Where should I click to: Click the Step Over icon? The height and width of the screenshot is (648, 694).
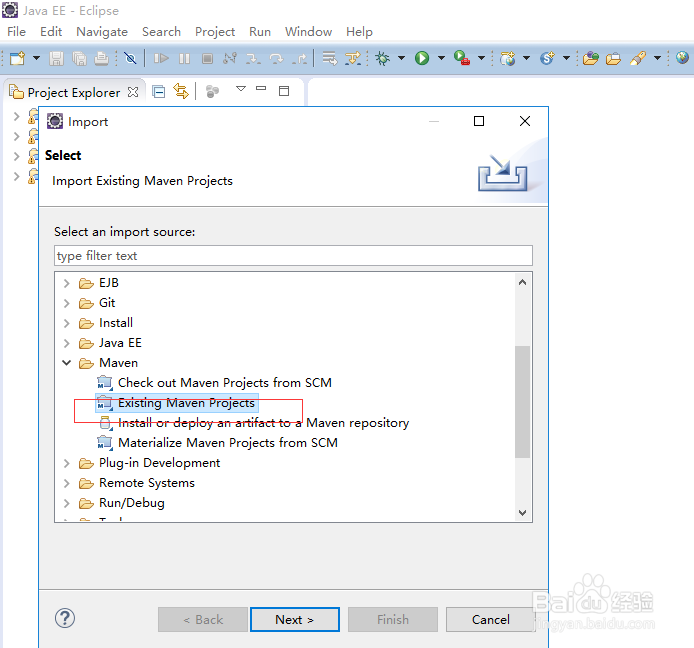coord(276,58)
